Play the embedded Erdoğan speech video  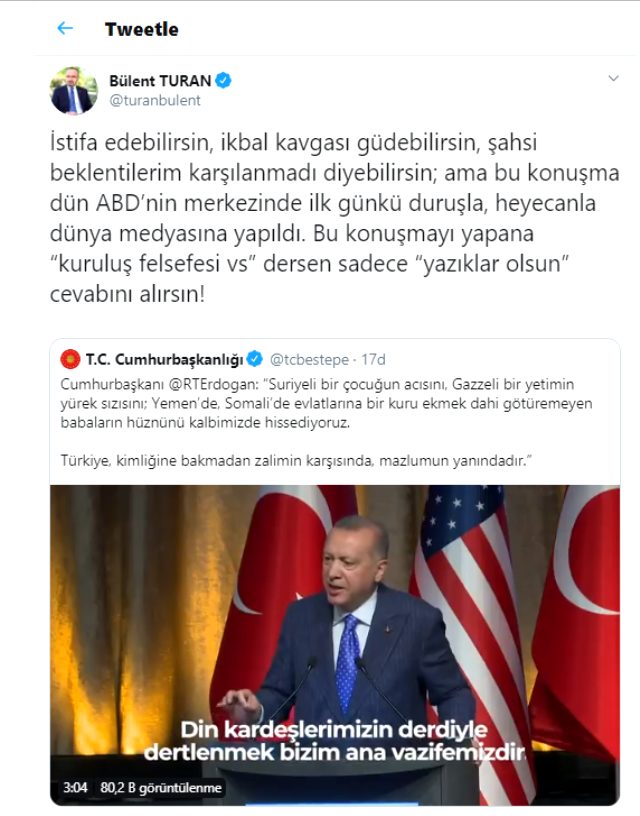click(335, 645)
